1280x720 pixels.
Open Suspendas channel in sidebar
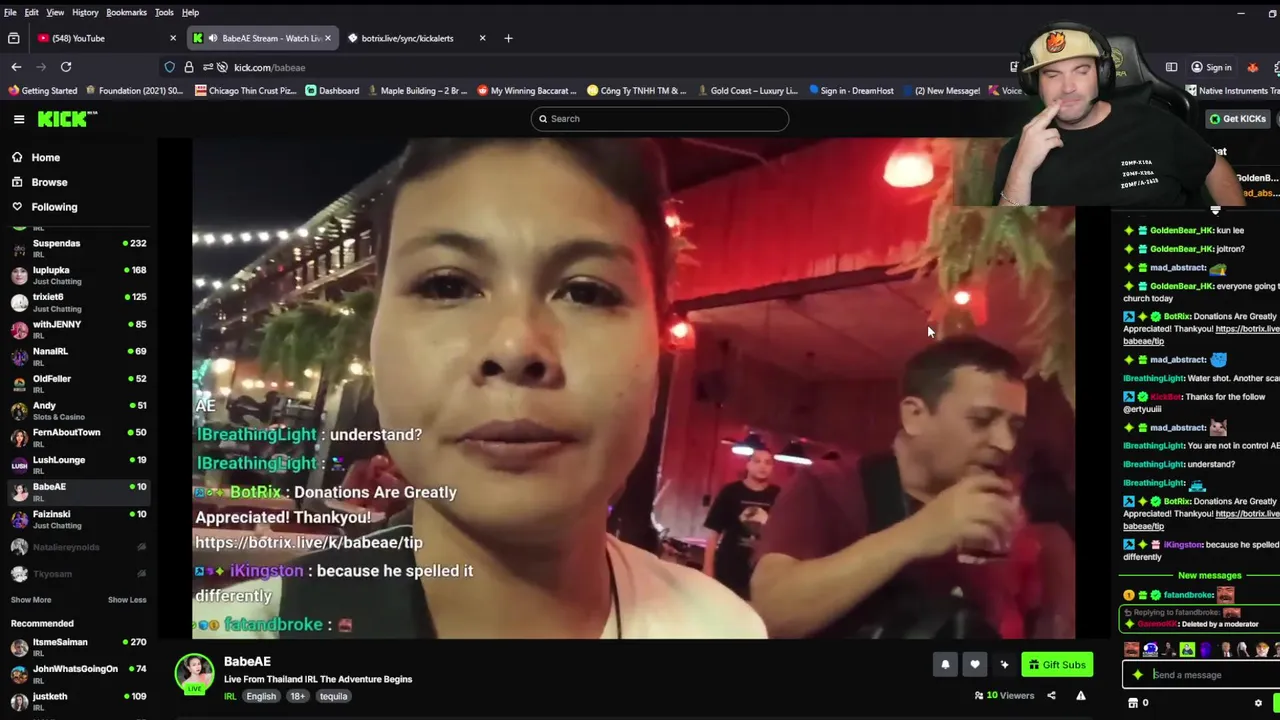pyautogui.click(x=78, y=248)
